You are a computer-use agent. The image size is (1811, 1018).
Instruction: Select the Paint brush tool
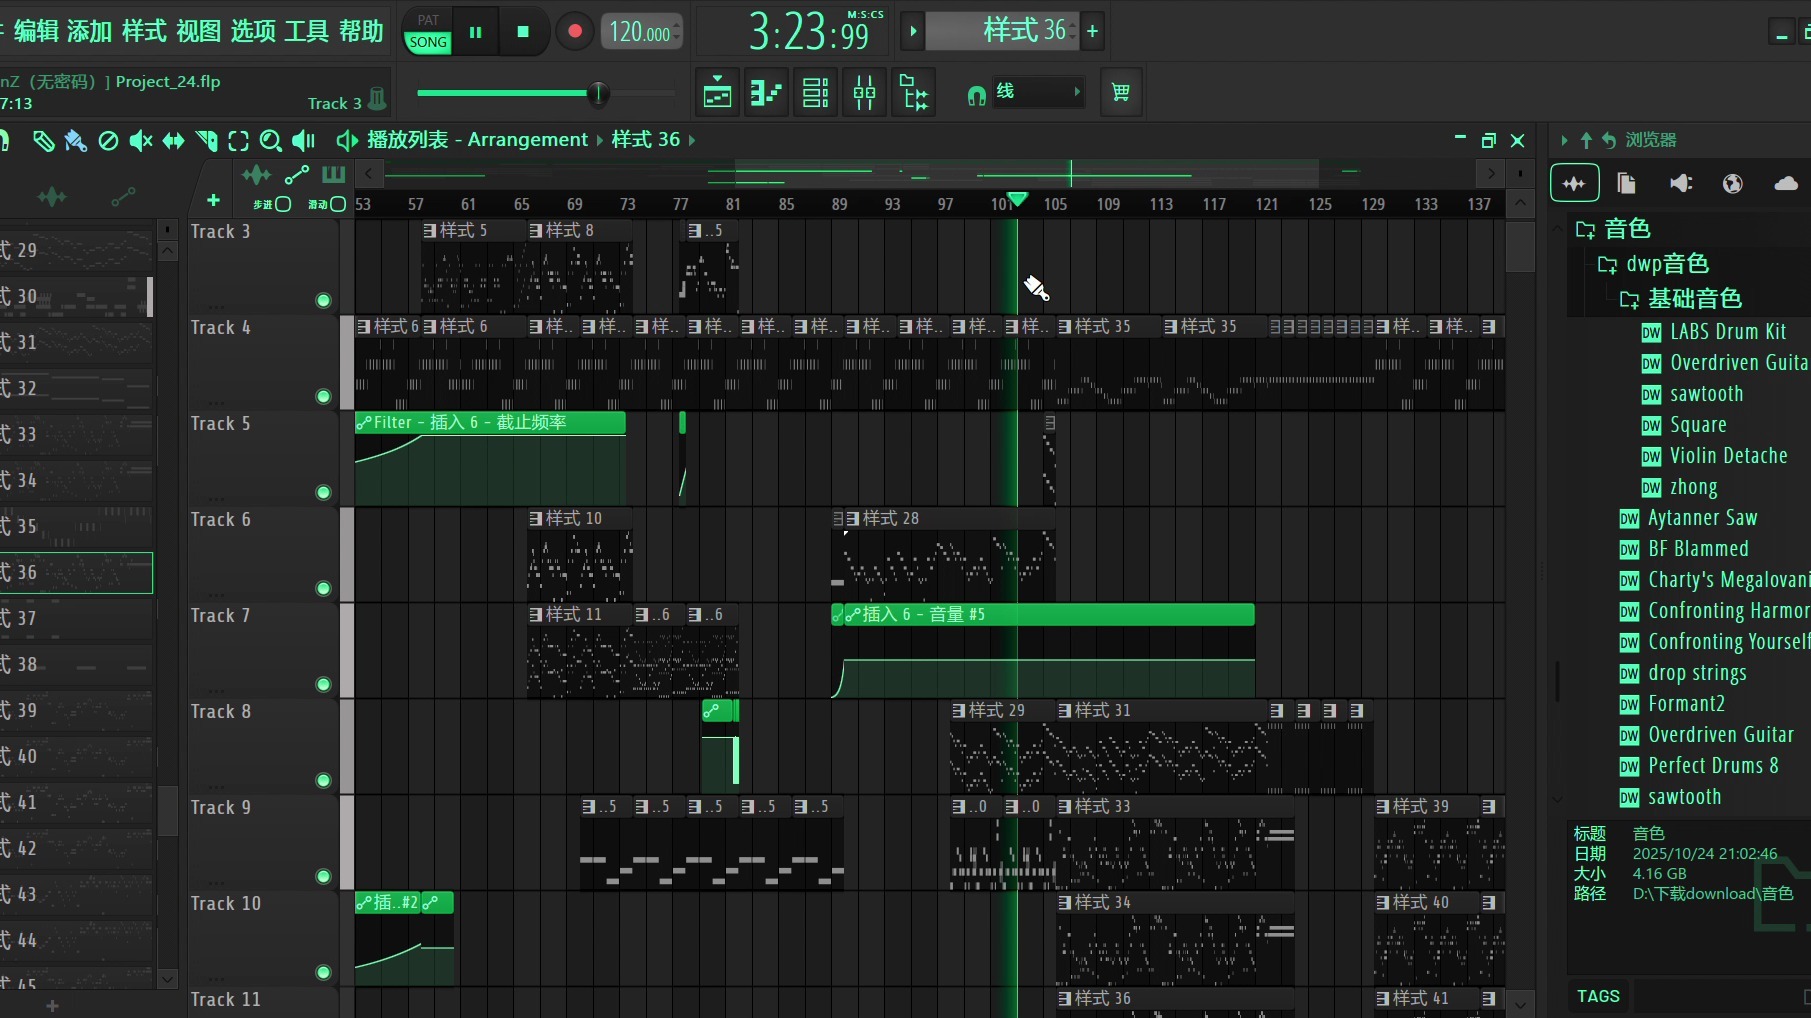[75, 141]
